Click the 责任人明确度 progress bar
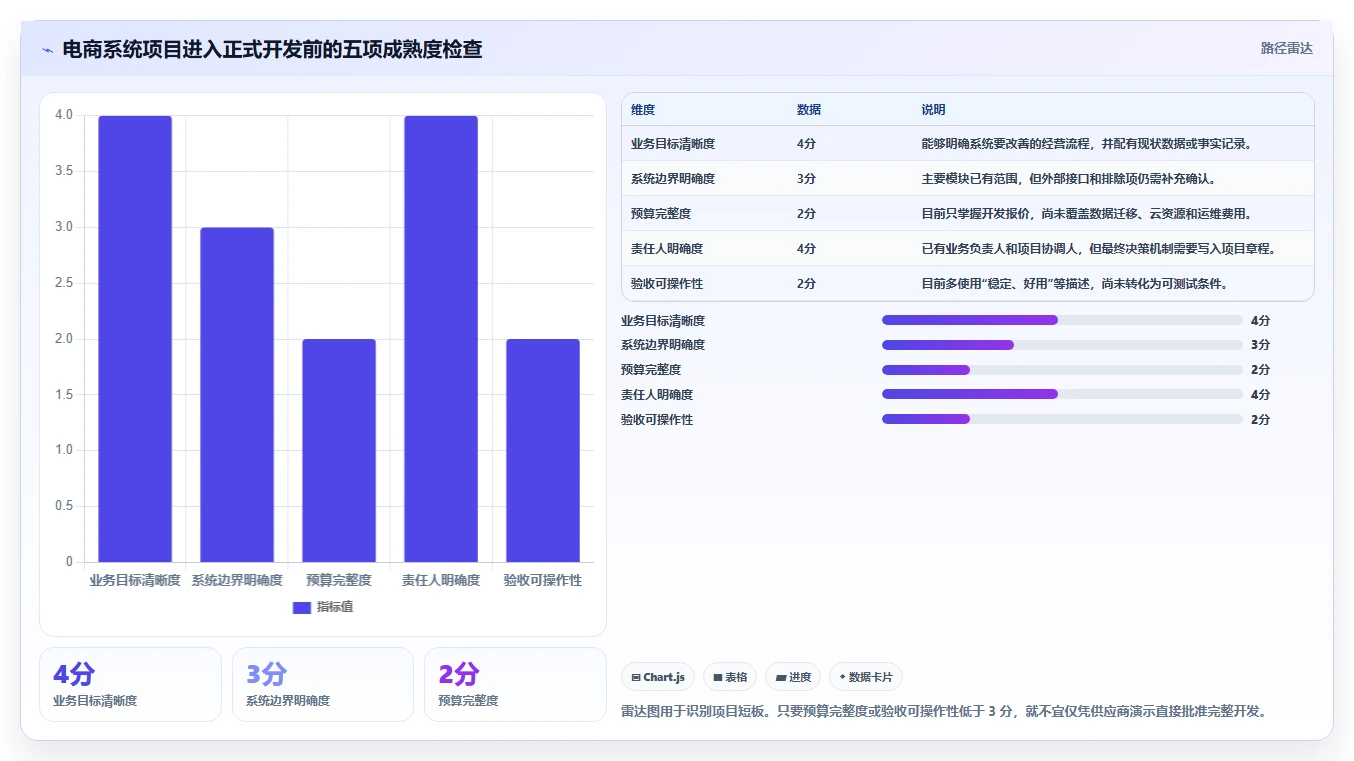 1062,394
